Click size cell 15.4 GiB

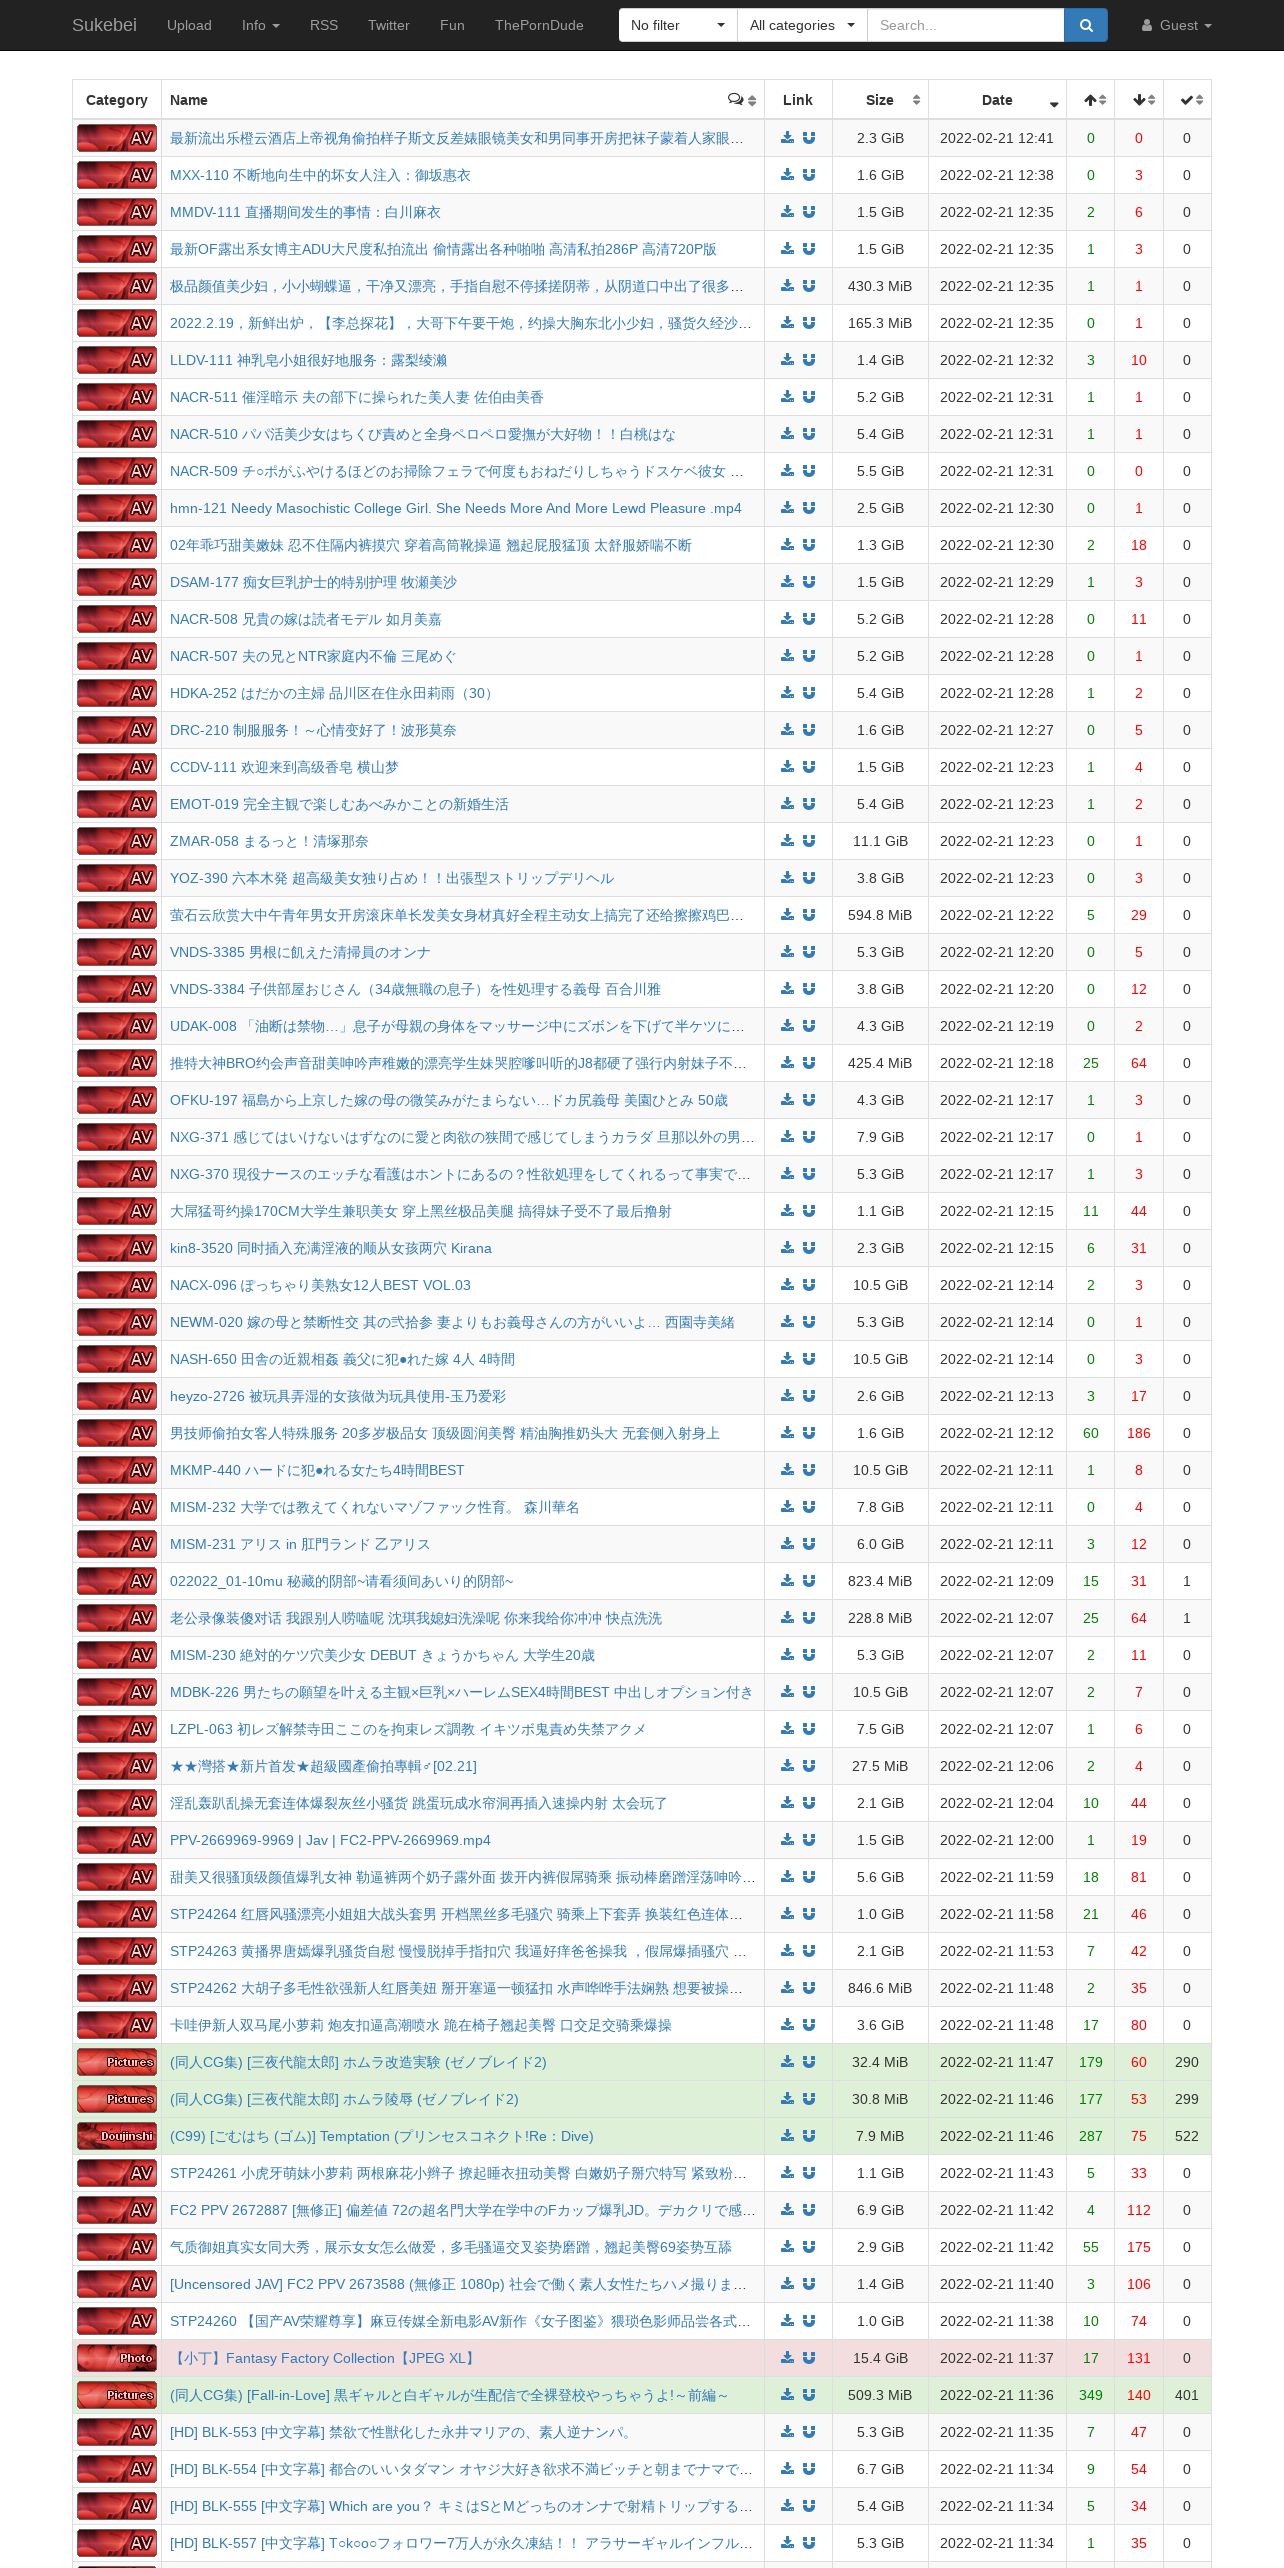[880, 2358]
